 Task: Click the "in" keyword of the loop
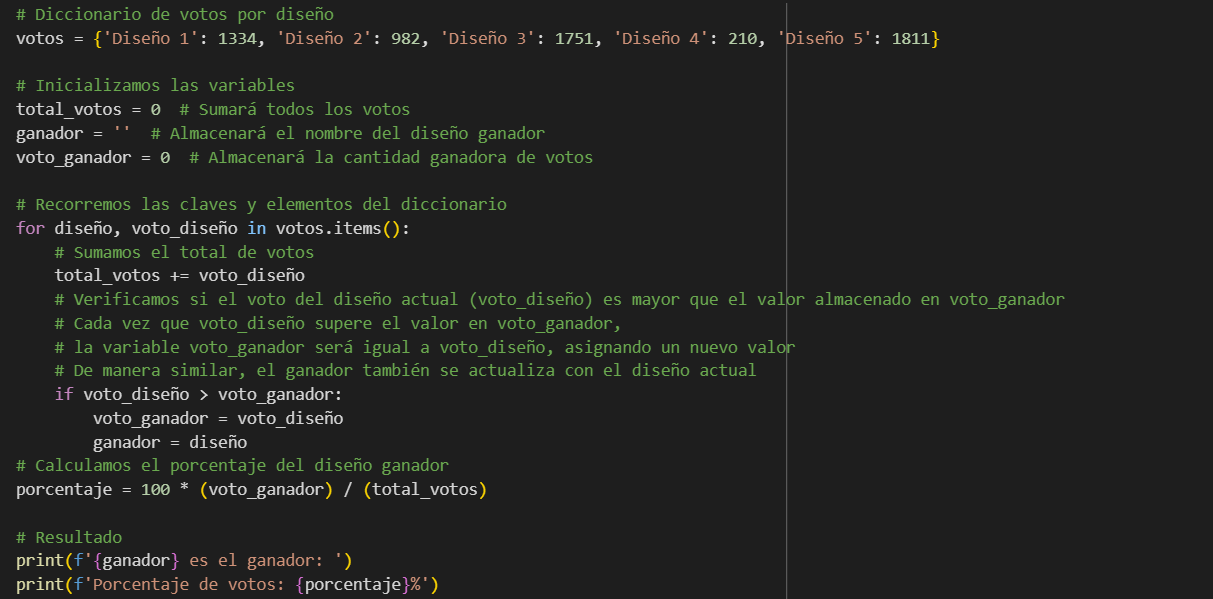pyautogui.click(x=257, y=228)
